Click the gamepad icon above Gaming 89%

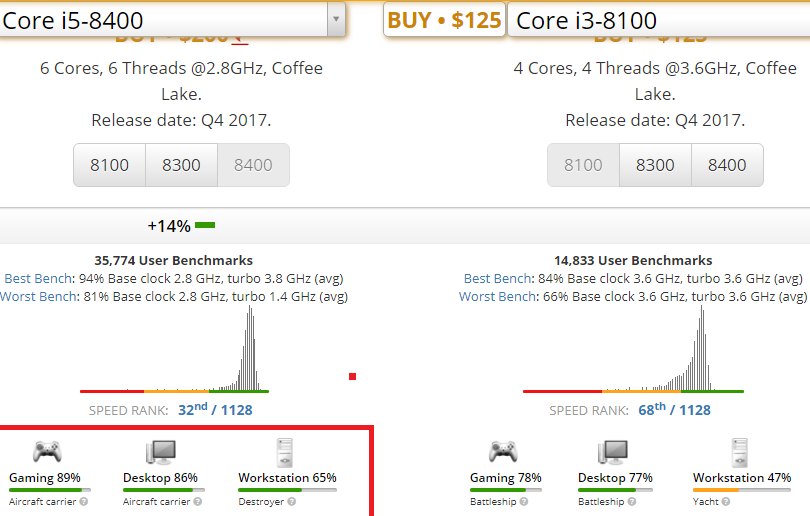tap(47, 451)
